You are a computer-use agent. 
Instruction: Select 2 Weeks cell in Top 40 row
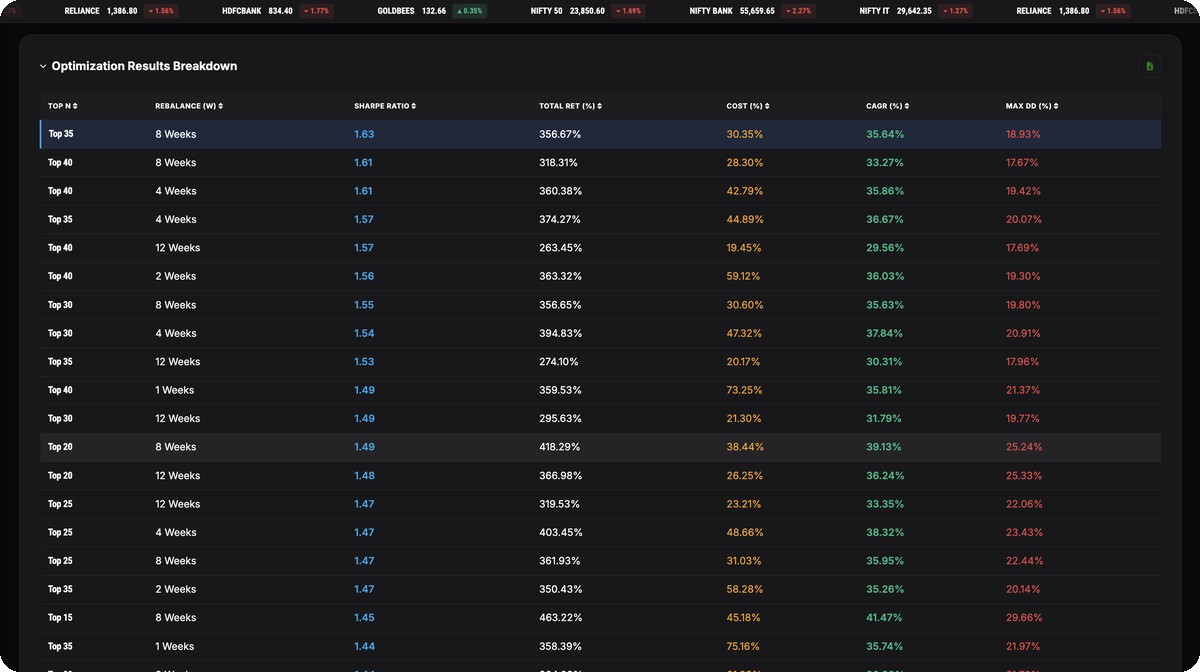(x=176, y=276)
